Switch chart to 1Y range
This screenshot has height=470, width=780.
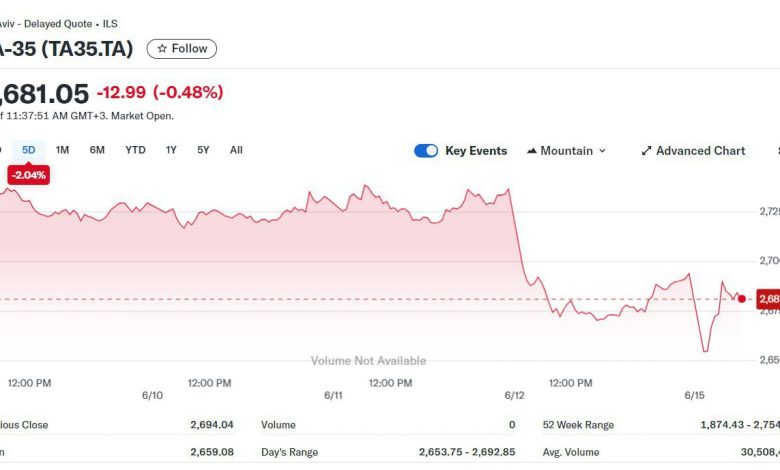[171, 150]
